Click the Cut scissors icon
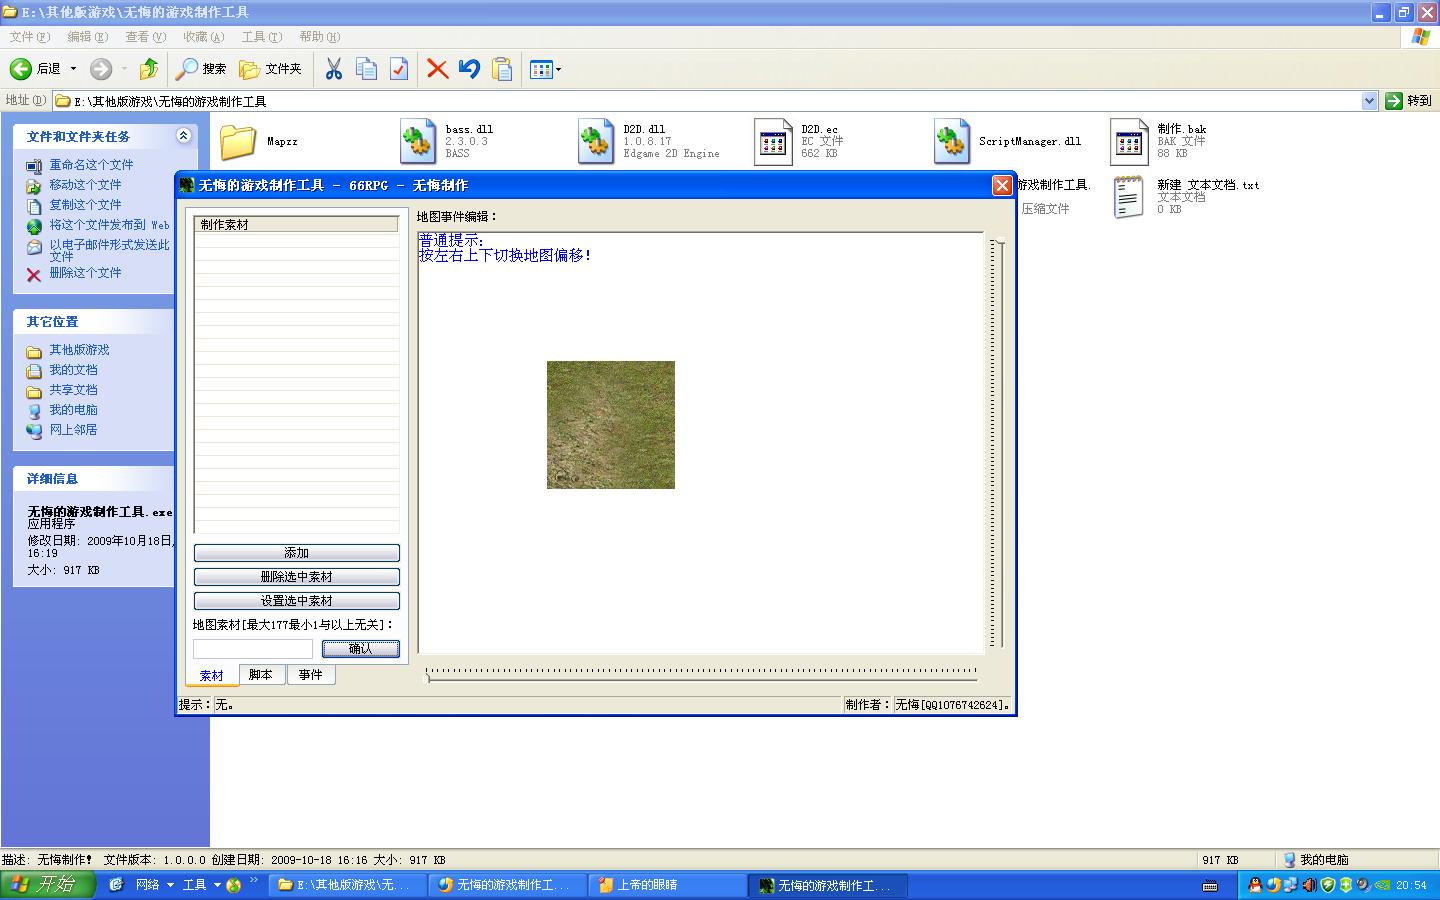The image size is (1440, 900). [x=334, y=69]
